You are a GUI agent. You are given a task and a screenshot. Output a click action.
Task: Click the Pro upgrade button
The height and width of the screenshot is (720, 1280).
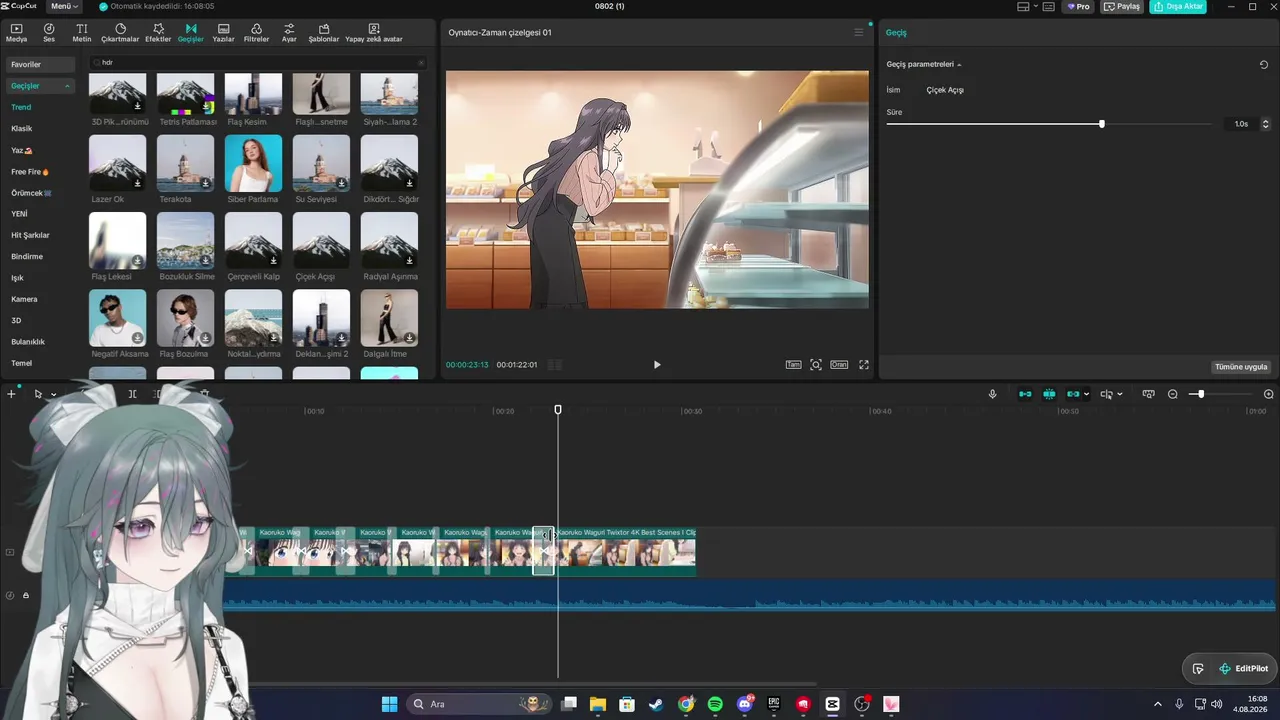point(1078,7)
